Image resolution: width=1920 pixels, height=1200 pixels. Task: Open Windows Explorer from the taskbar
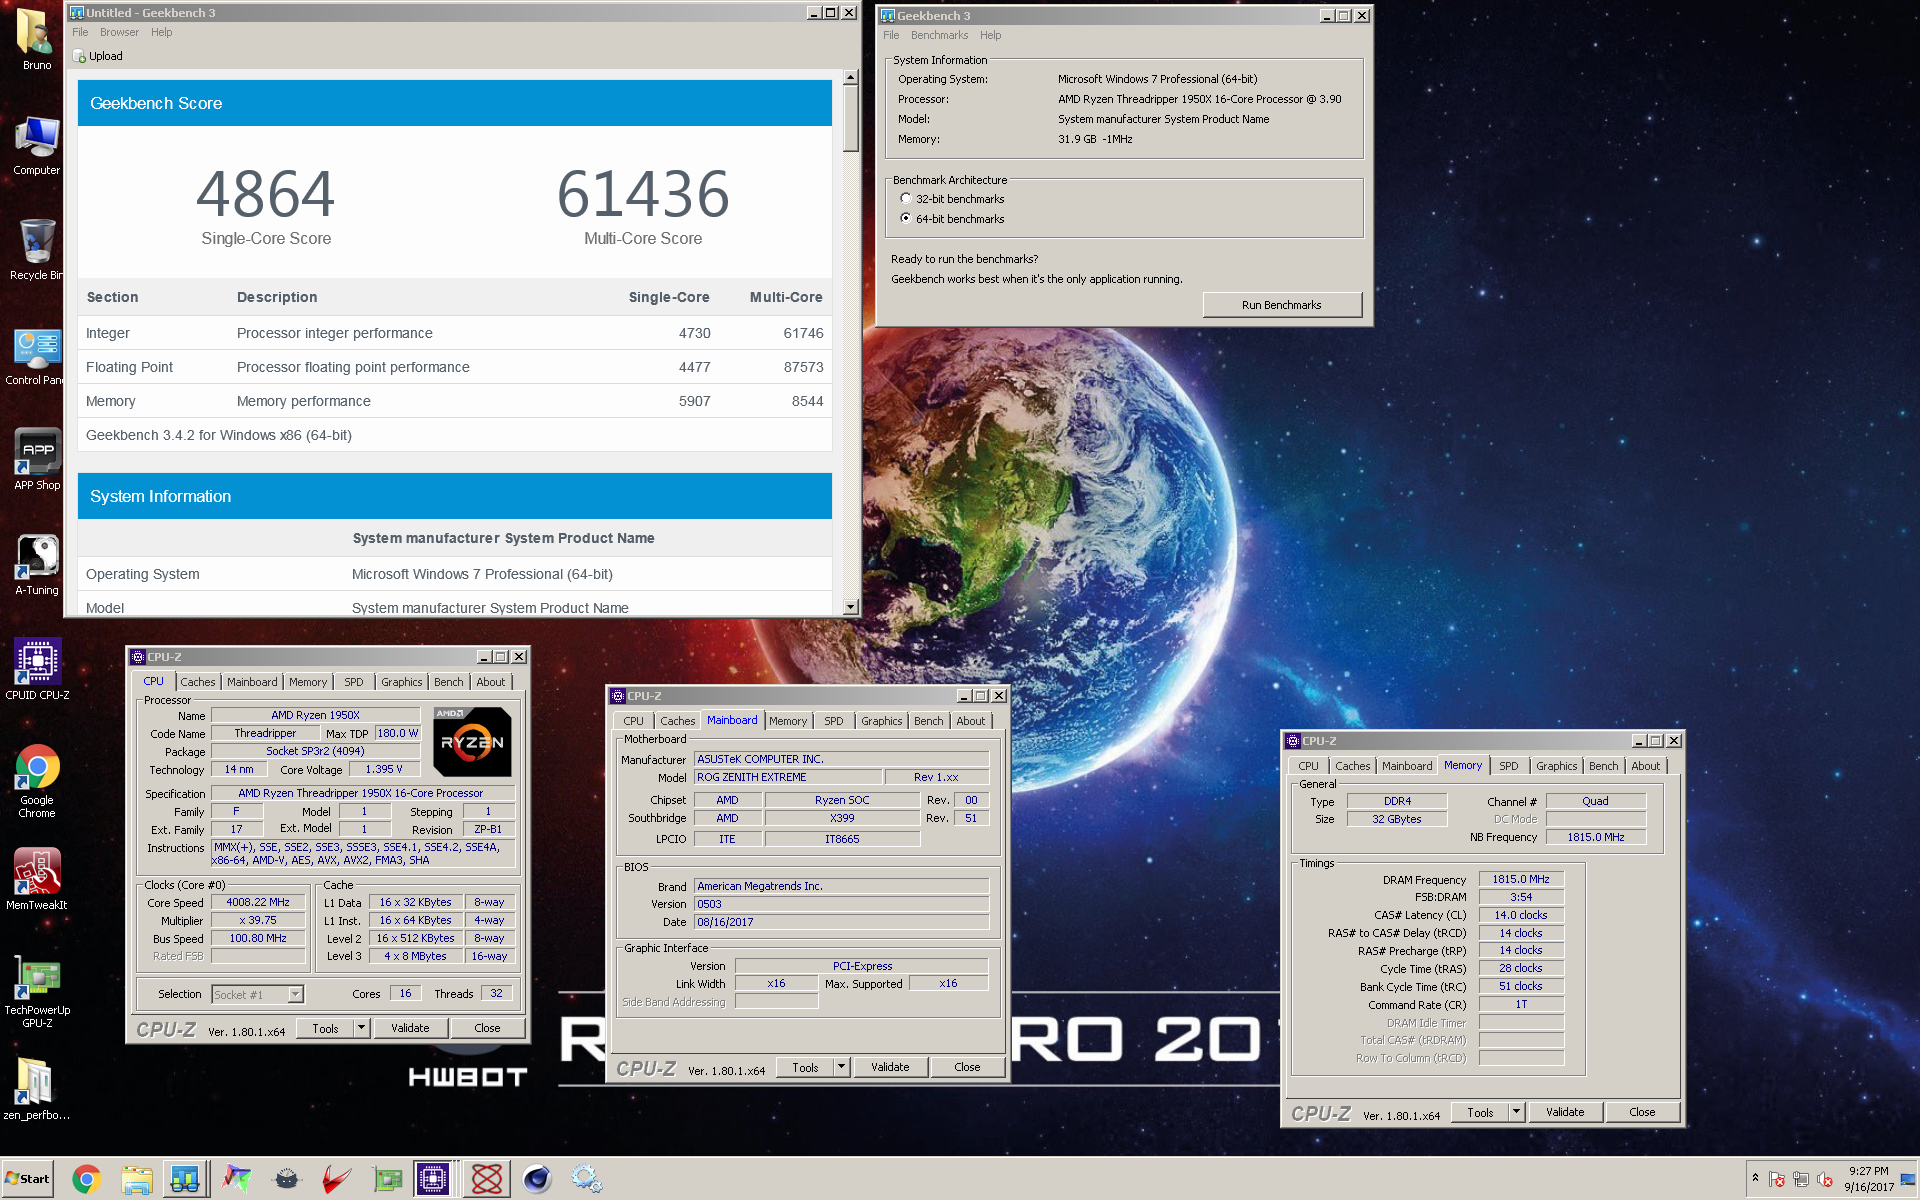[x=136, y=1180]
